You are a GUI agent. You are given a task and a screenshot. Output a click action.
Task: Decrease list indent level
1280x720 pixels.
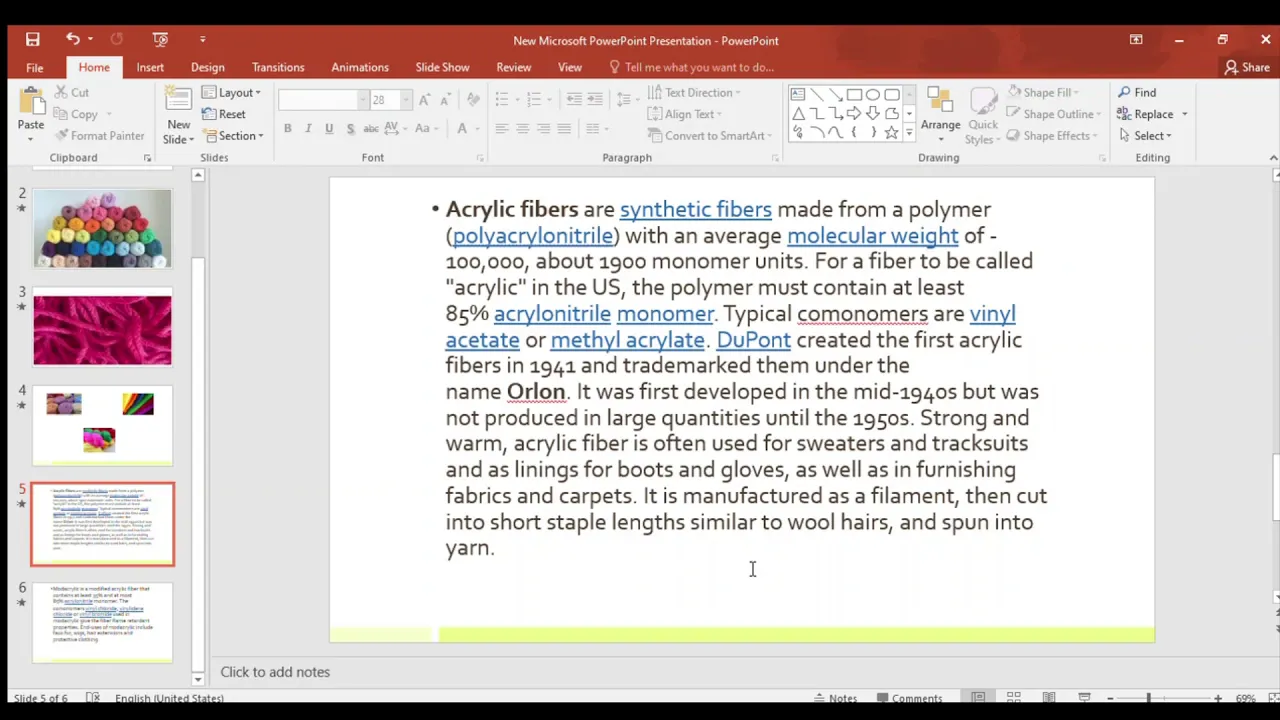(x=574, y=99)
